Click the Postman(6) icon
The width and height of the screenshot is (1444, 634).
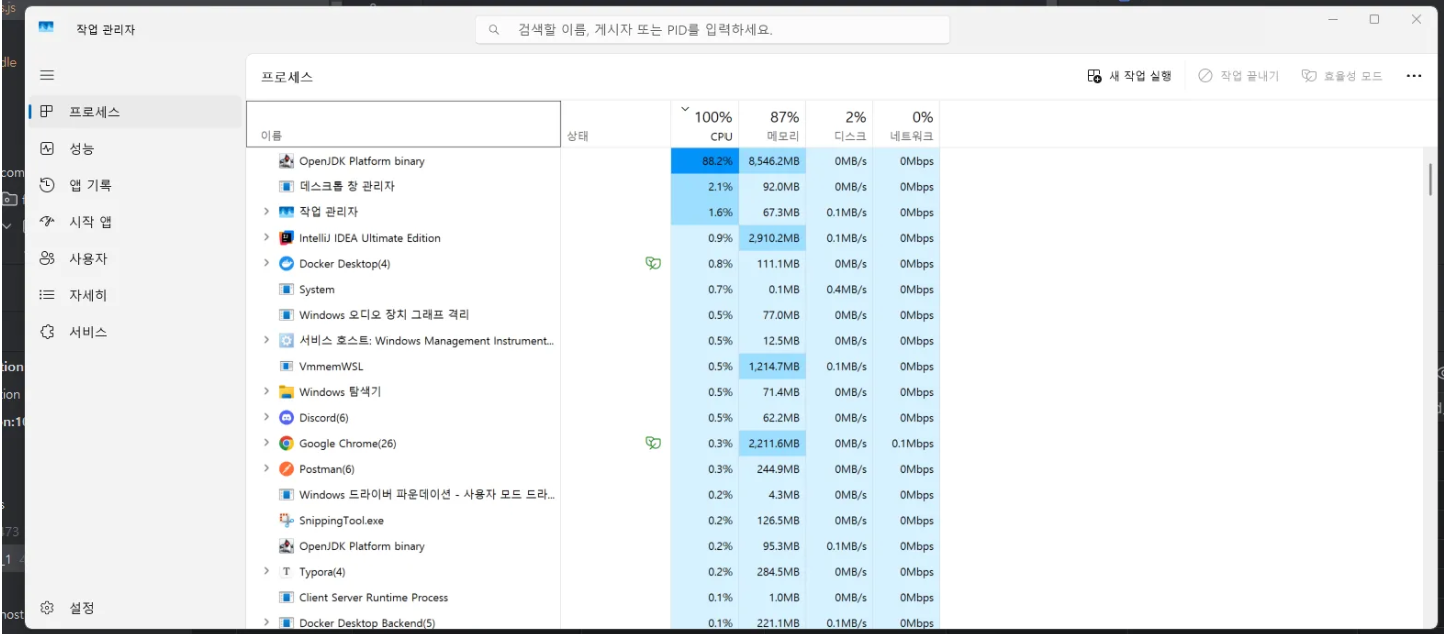(286, 469)
